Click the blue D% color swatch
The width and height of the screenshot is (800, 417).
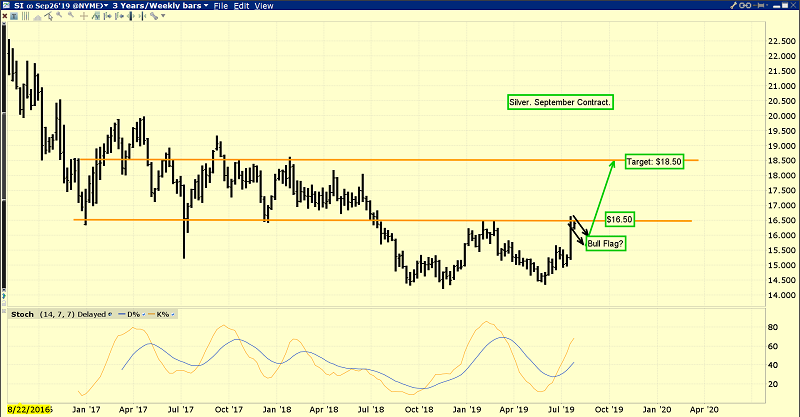click(121, 314)
